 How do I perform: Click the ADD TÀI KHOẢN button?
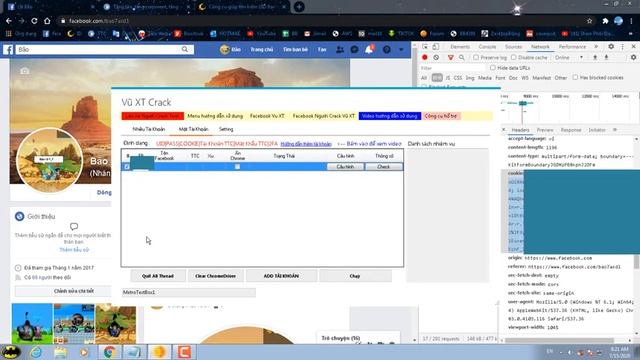(x=281, y=276)
